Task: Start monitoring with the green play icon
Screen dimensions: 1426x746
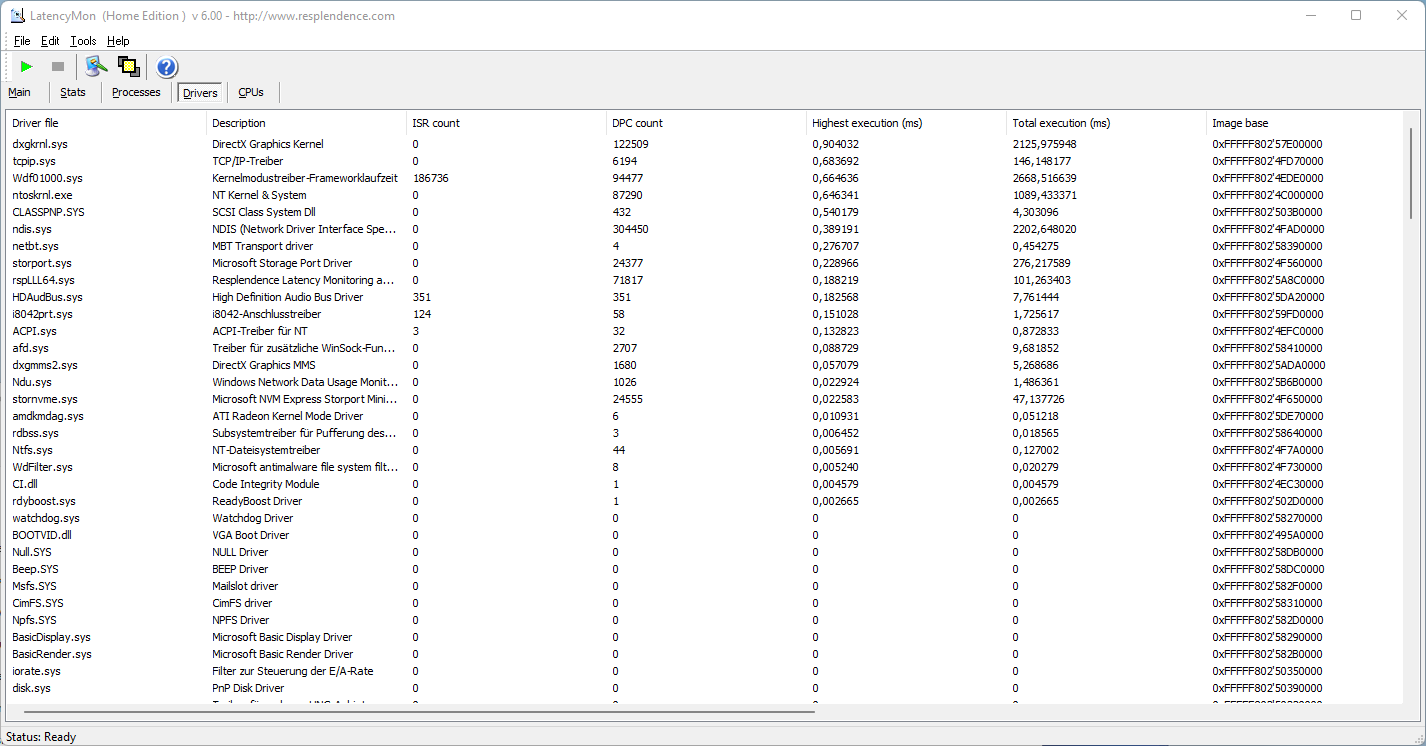Action: 27,67
